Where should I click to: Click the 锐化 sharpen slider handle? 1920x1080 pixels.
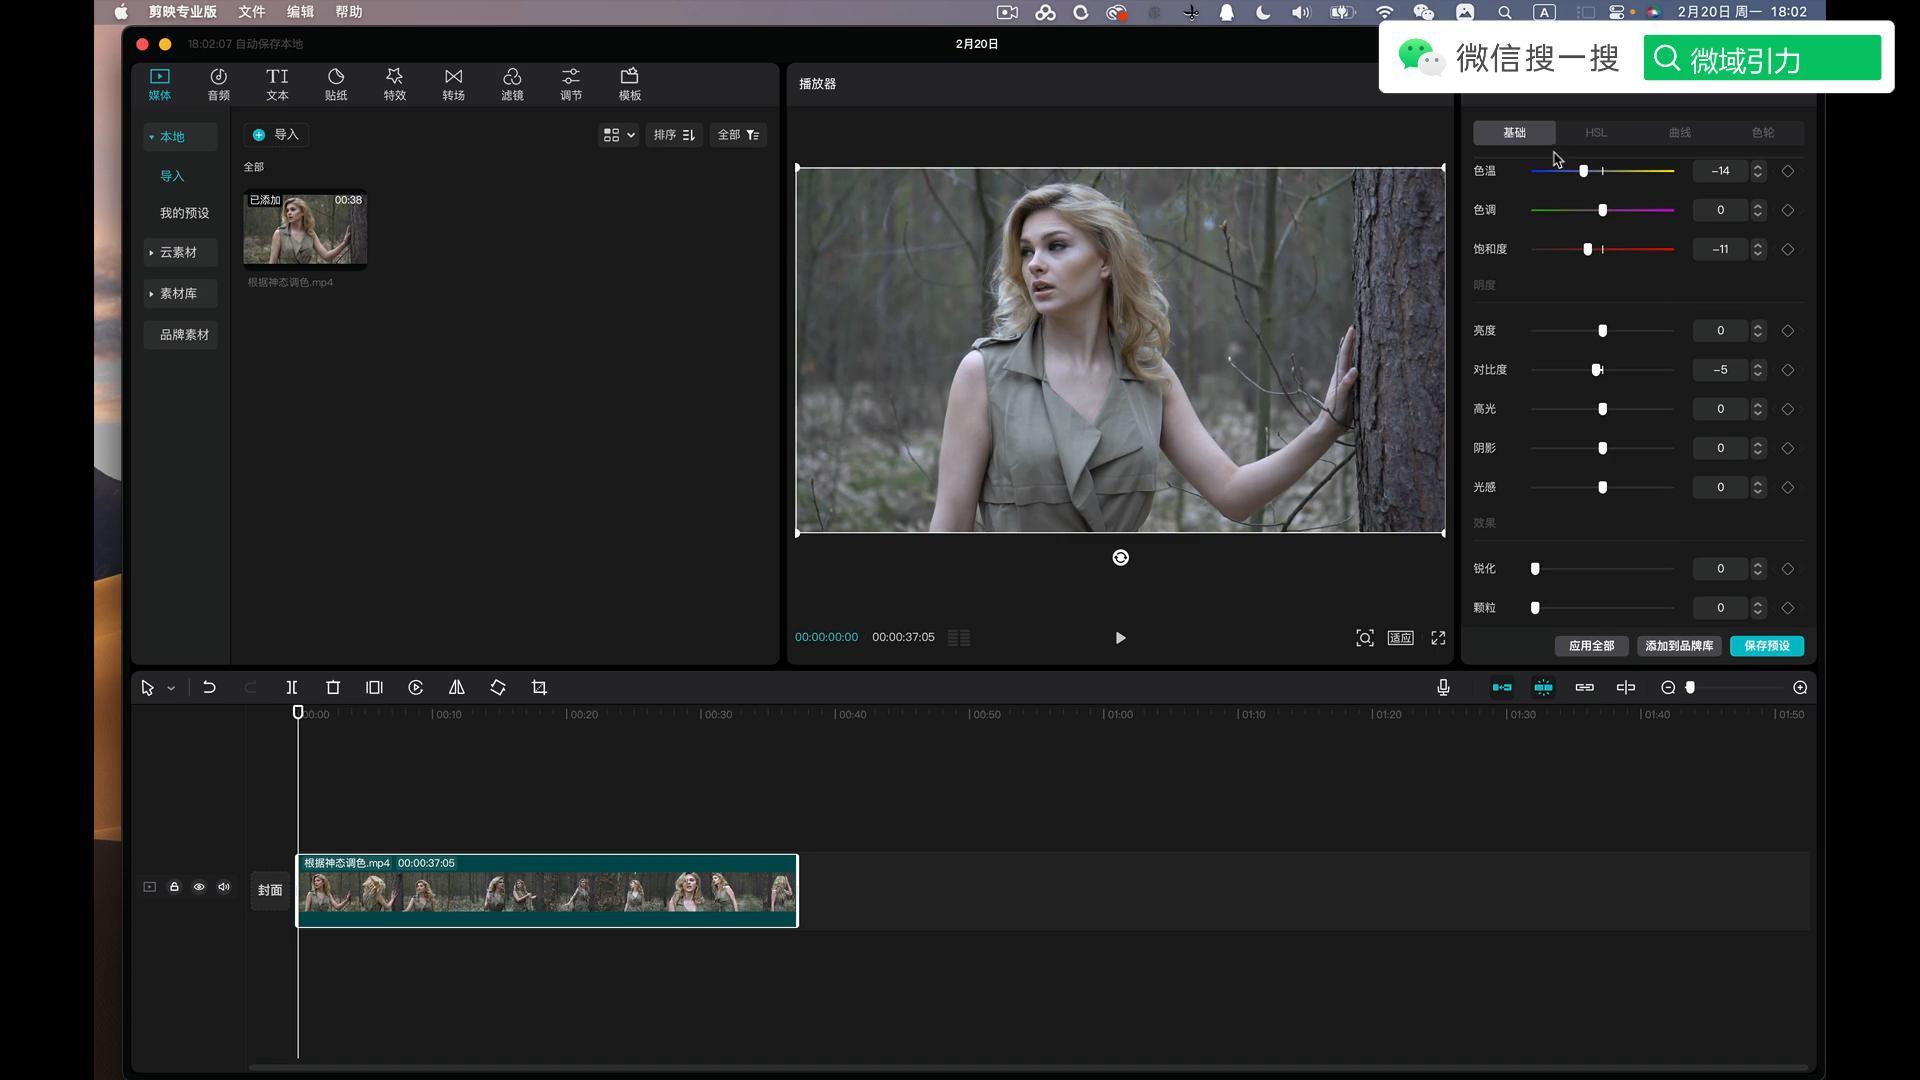coord(1535,569)
